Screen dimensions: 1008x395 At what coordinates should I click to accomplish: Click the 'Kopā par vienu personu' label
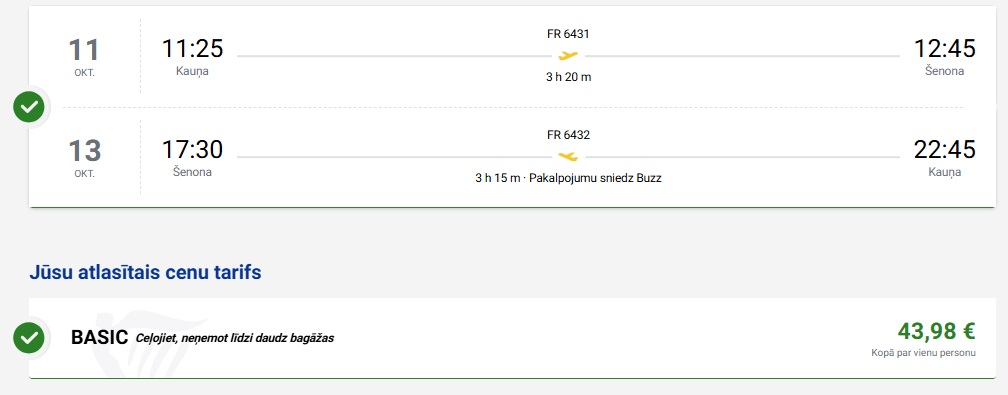click(923, 353)
